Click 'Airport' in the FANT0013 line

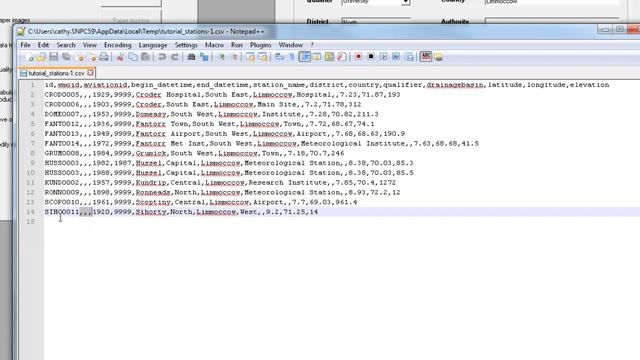[311, 134]
